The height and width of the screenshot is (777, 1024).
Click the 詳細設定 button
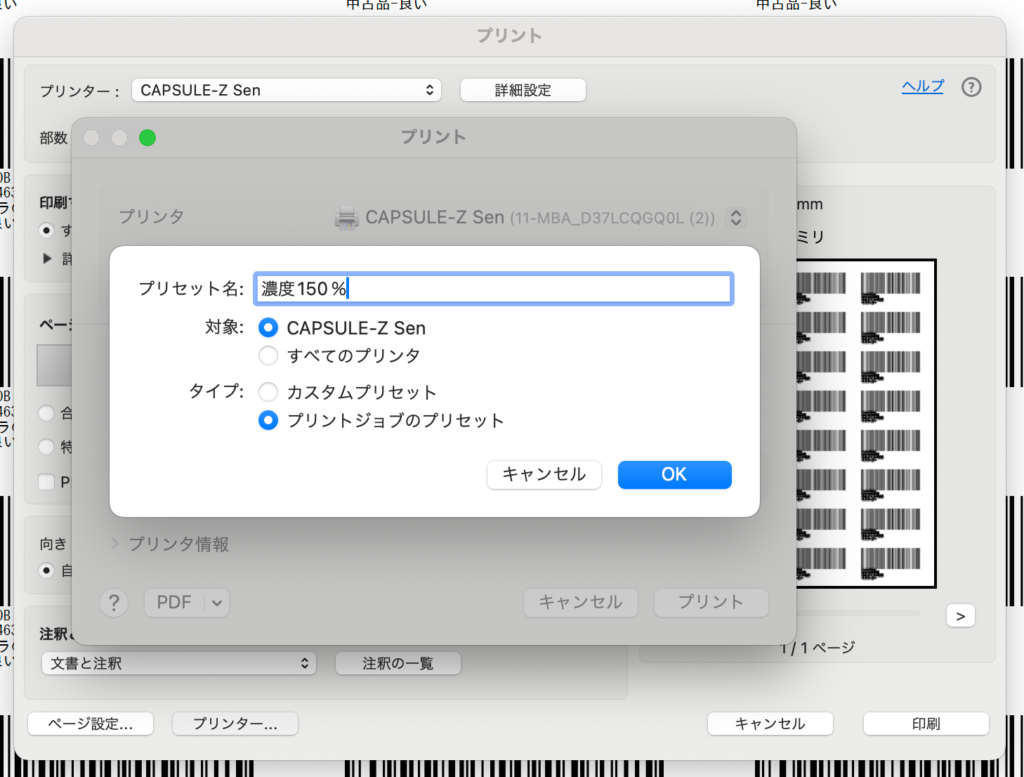[x=522, y=90]
